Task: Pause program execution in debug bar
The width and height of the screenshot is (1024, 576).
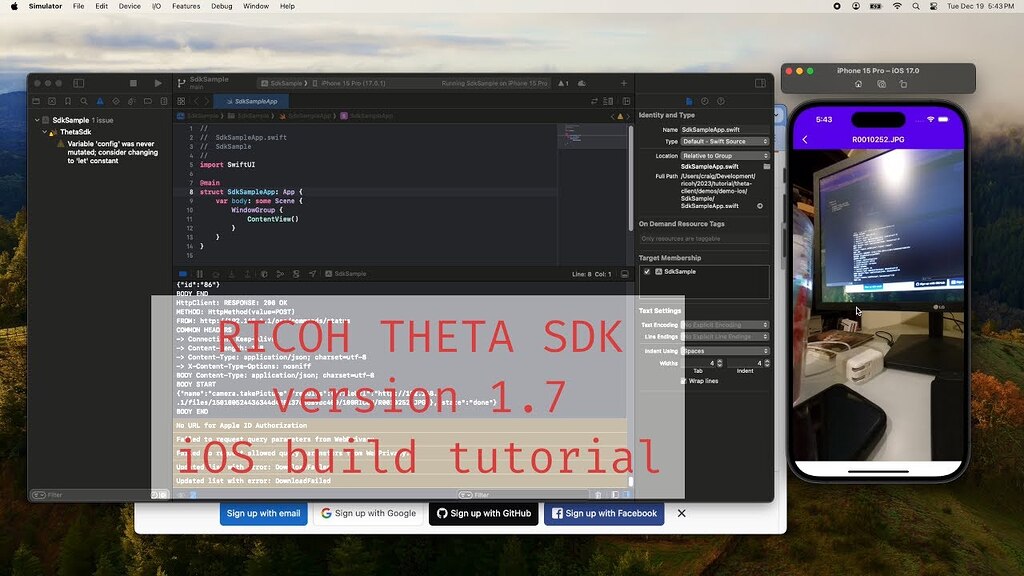Action: 199,274
